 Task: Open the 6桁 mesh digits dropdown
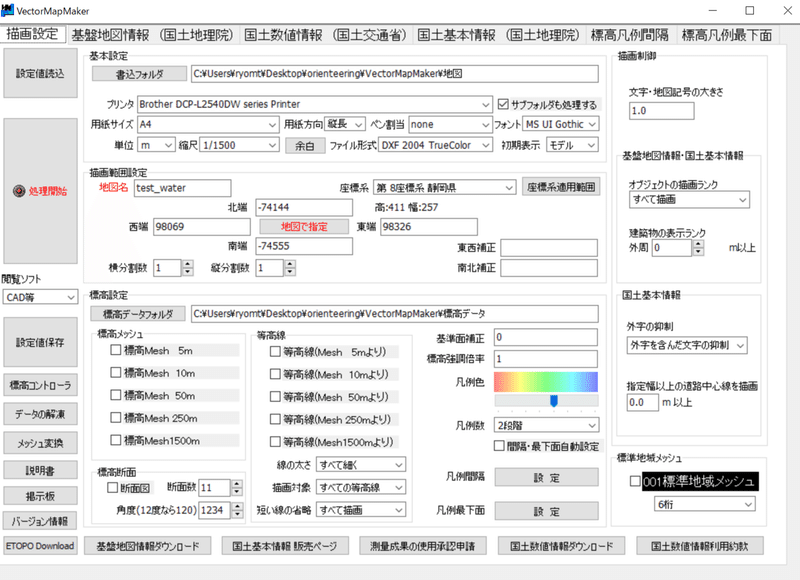705,504
